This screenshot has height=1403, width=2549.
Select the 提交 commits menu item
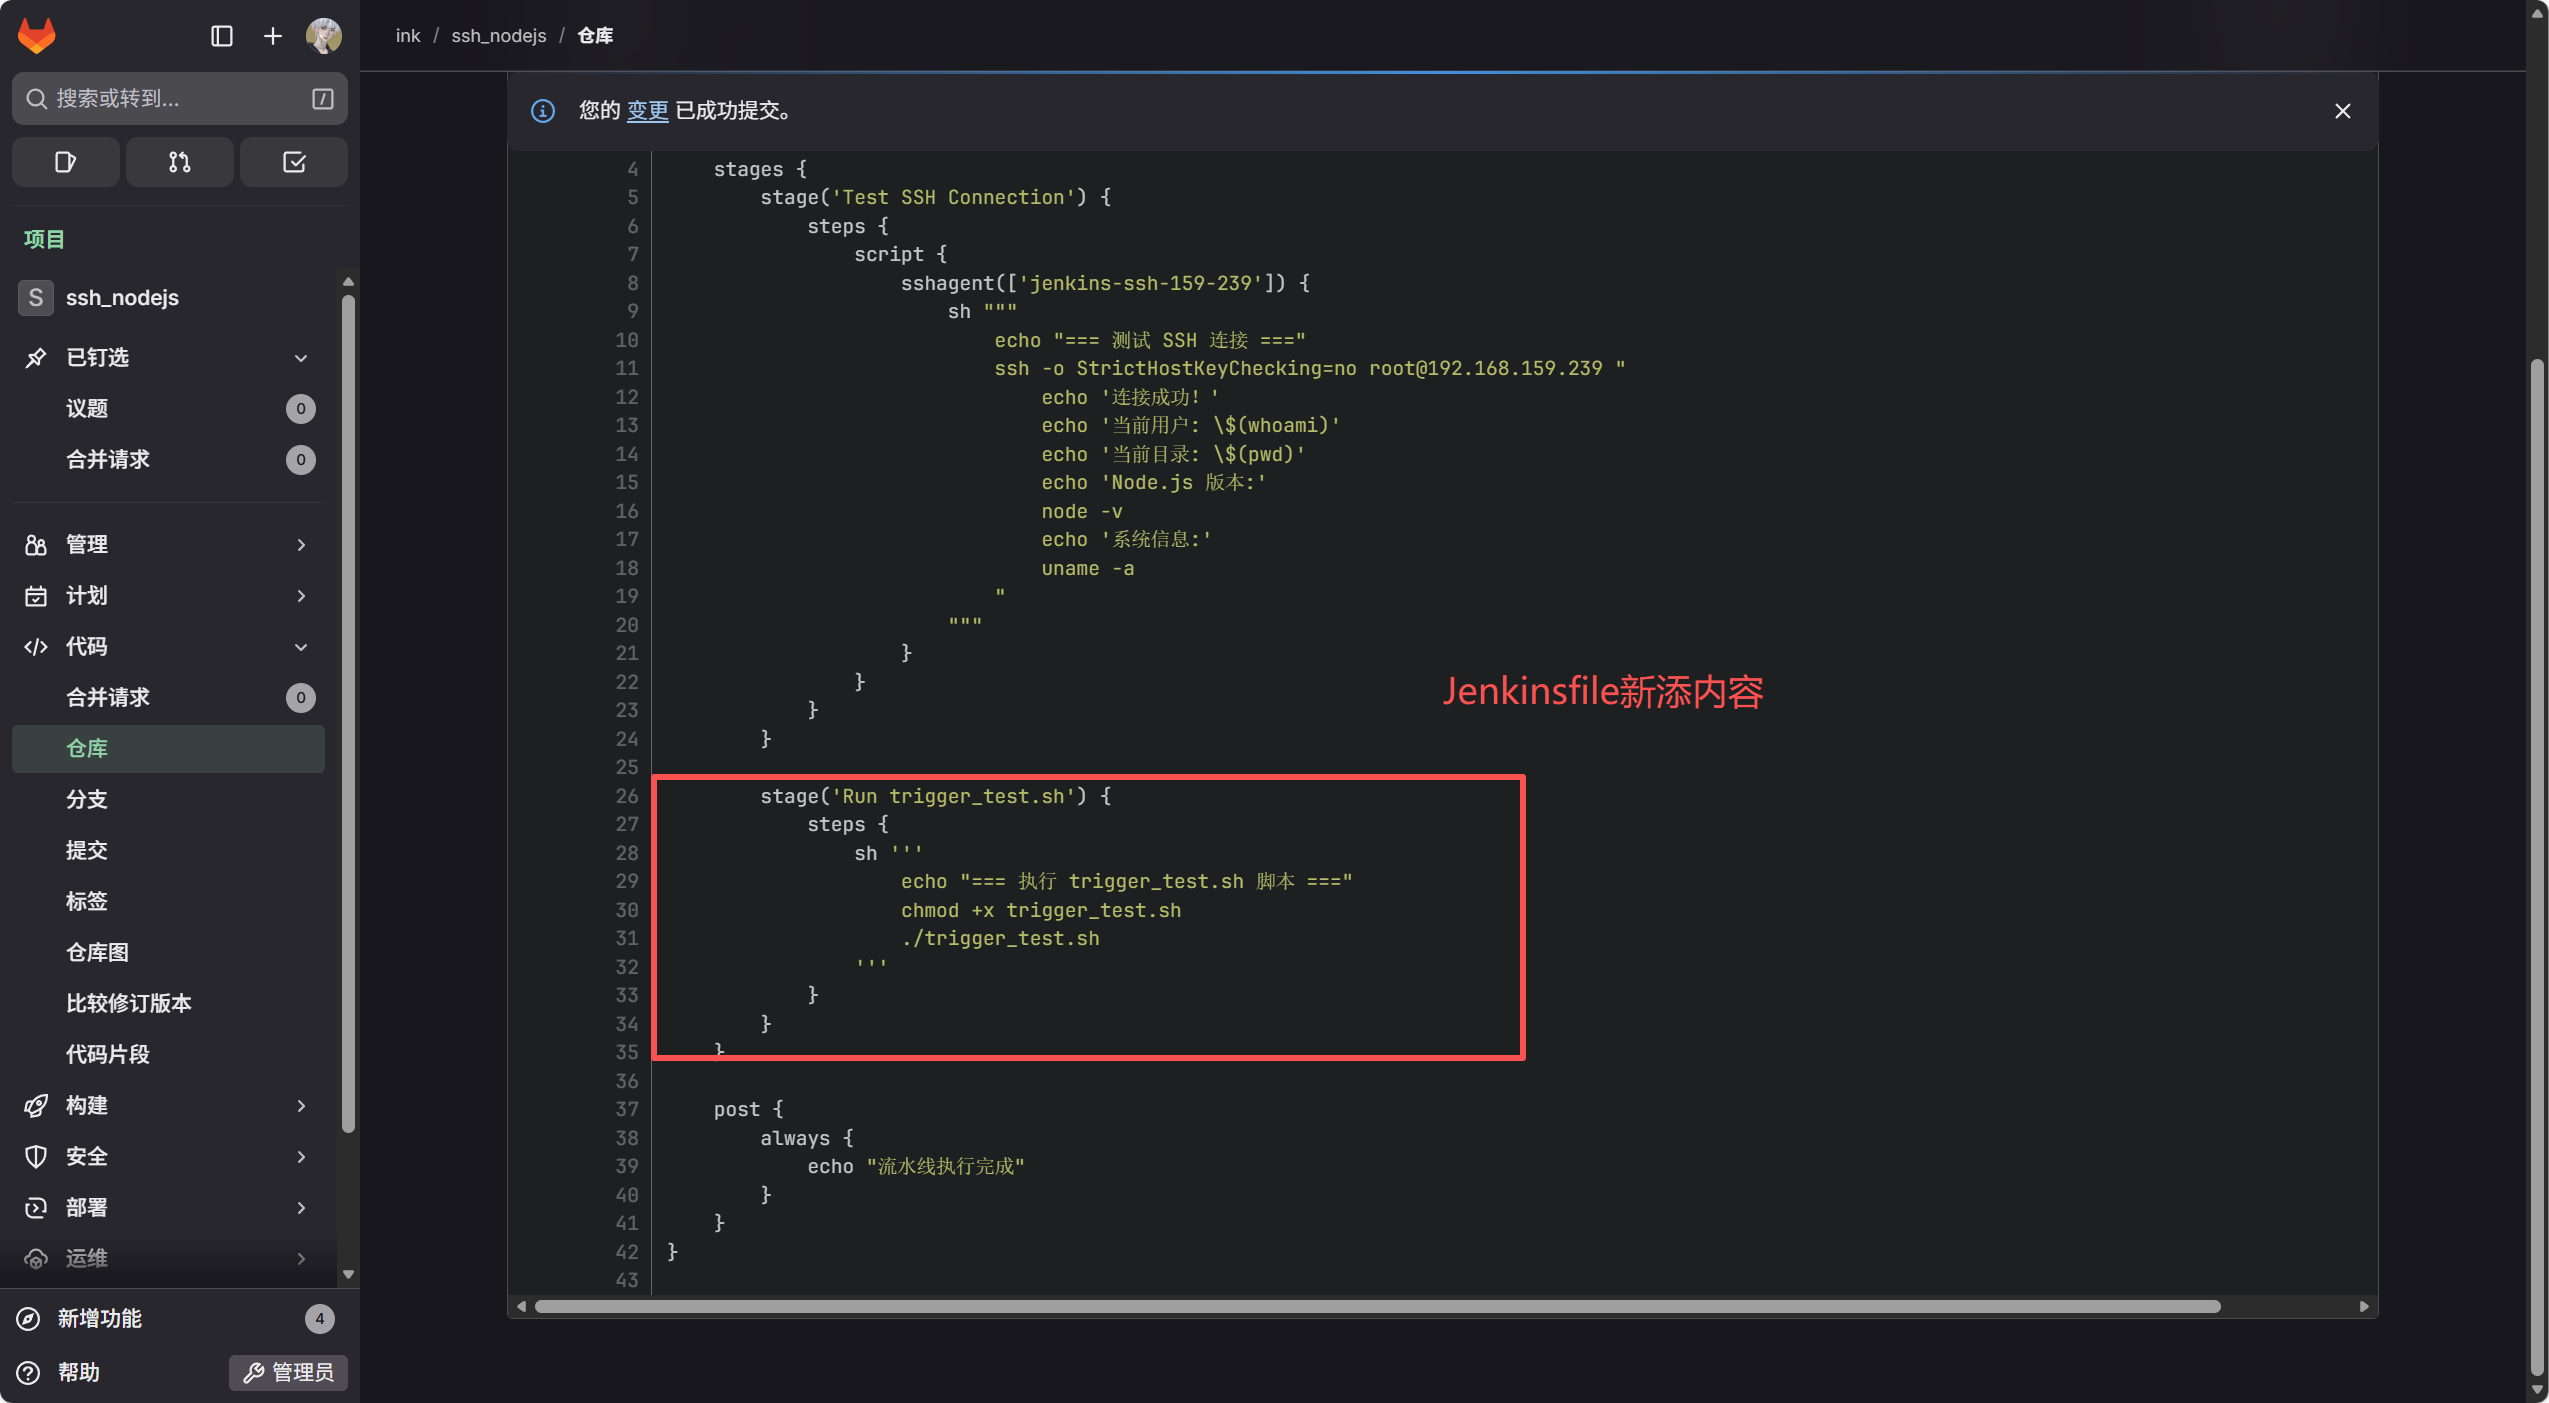coord(87,850)
